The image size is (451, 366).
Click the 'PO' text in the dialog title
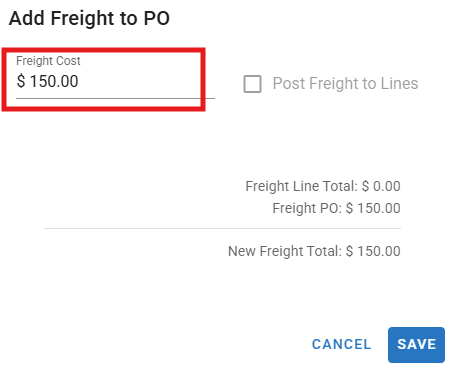coord(157,18)
